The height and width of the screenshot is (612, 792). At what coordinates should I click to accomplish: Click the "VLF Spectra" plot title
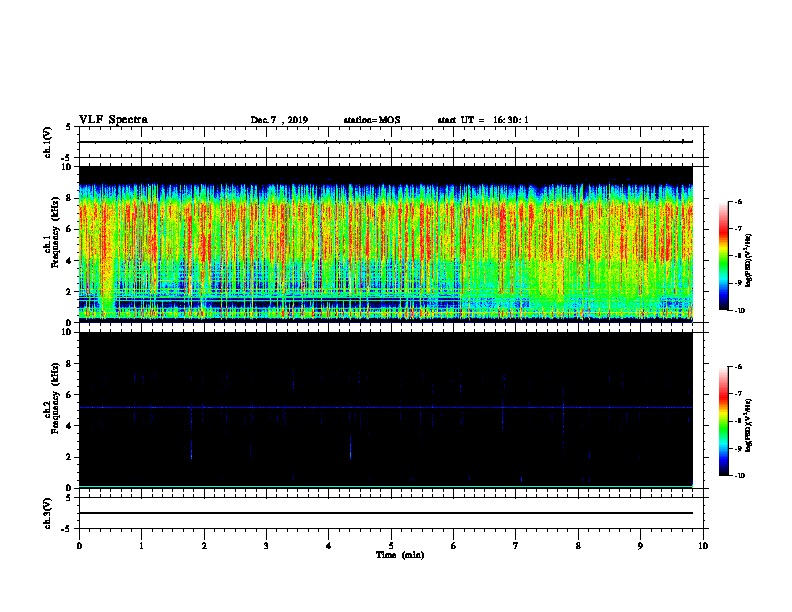[113, 120]
